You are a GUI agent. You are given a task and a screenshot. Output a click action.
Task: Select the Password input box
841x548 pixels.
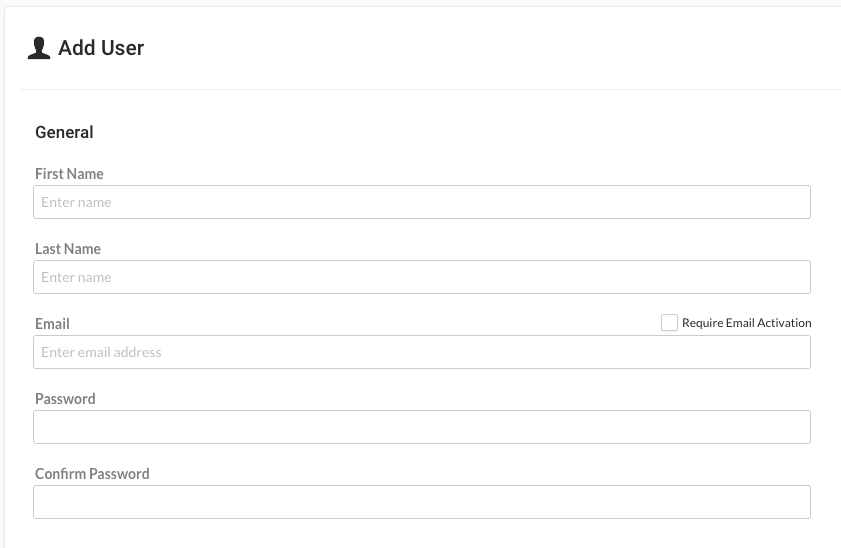pyautogui.click(x=422, y=427)
